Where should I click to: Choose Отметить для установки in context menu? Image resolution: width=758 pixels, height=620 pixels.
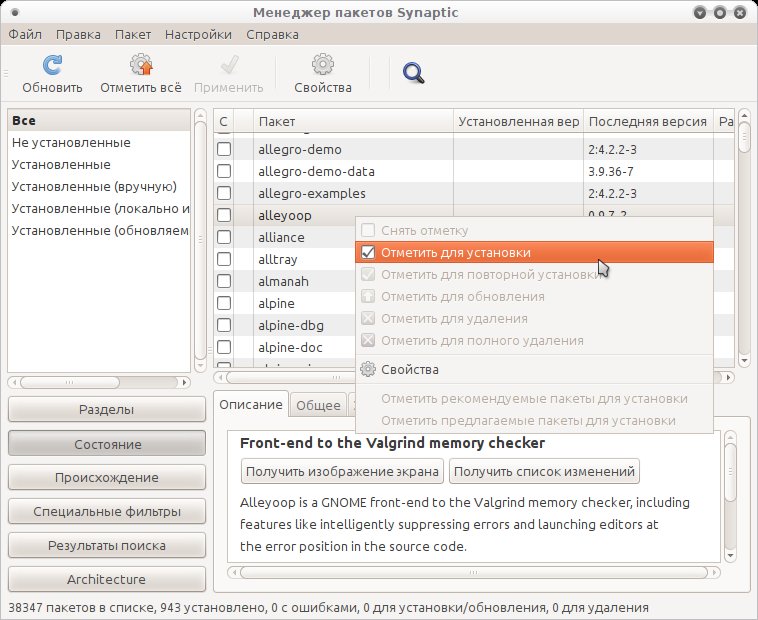pyautogui.click(x=534, y=252)
